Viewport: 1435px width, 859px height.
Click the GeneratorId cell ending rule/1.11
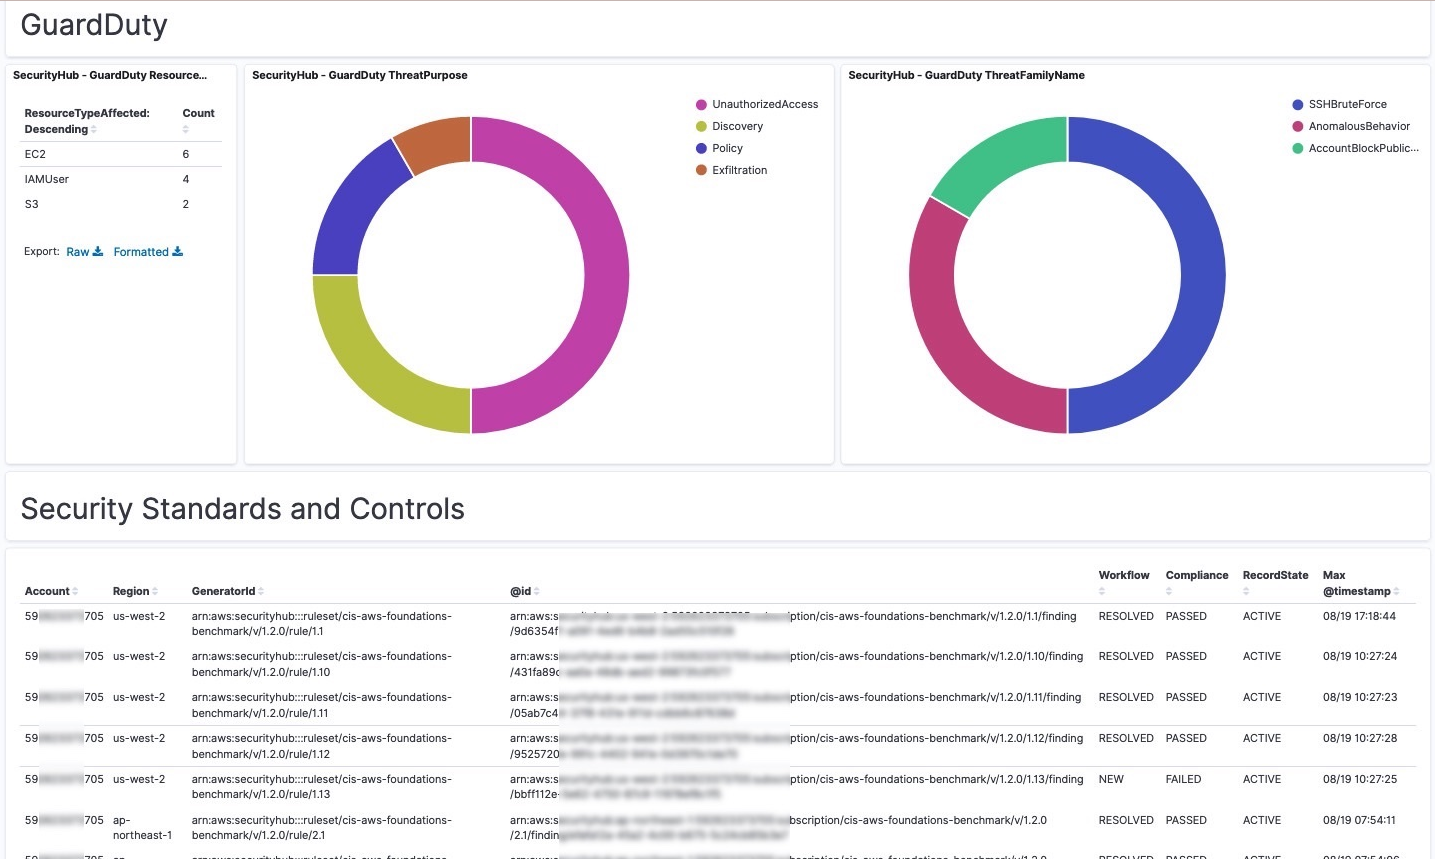pos(321,705)
